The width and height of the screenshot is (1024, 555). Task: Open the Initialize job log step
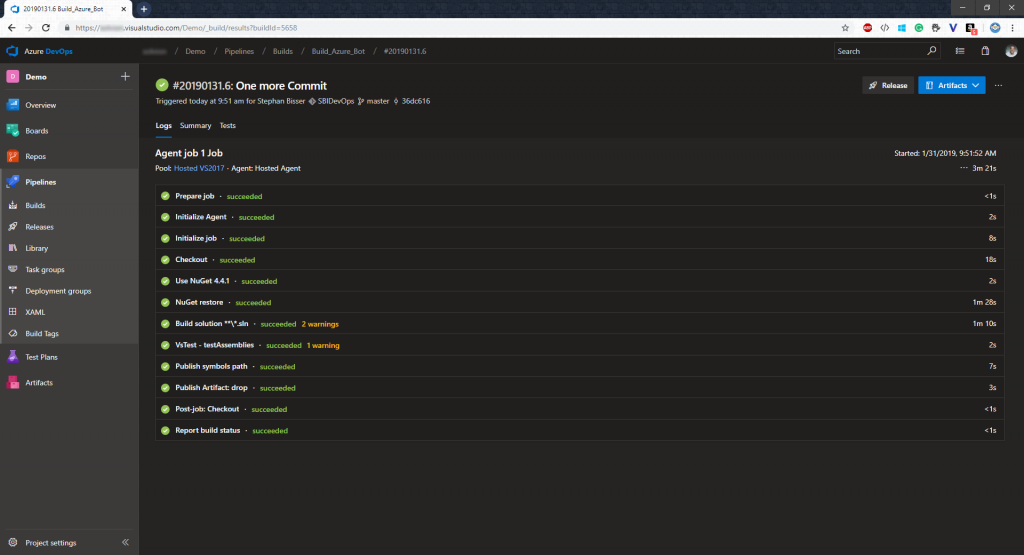point(579,238)
